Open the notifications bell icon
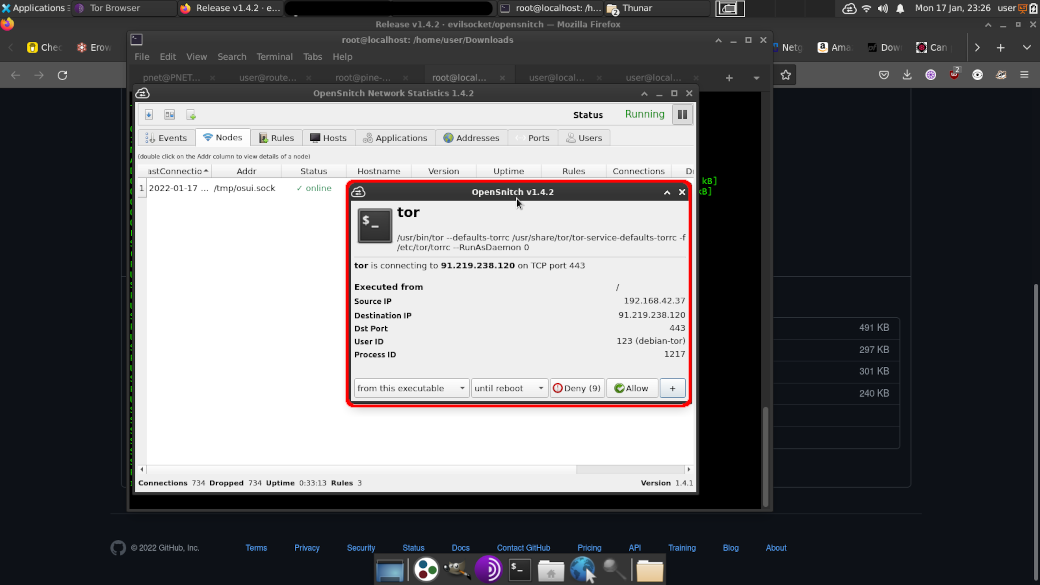 900,8
